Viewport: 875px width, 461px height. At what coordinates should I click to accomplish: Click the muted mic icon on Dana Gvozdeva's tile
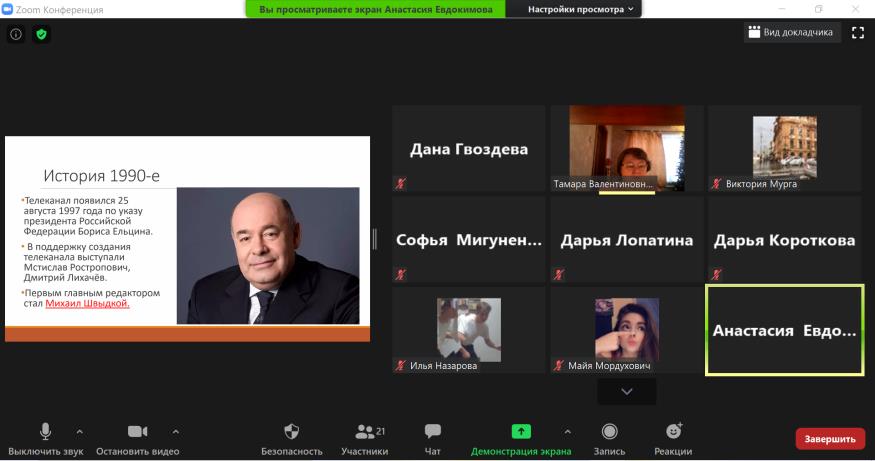click(x=401, y=183)
